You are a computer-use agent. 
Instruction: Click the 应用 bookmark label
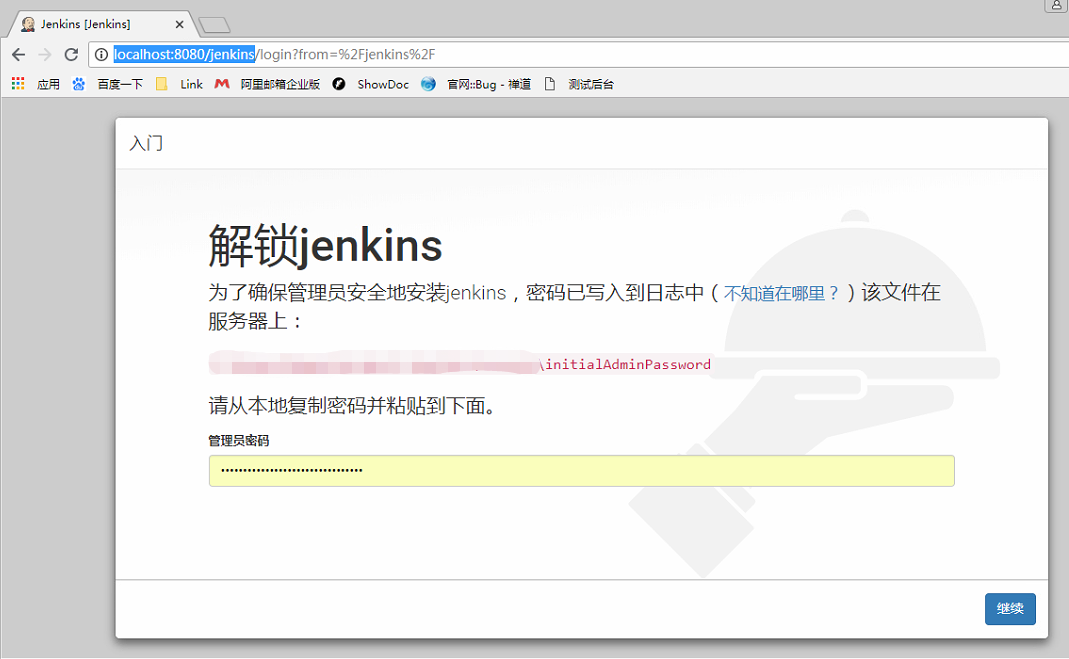point(48,85)
